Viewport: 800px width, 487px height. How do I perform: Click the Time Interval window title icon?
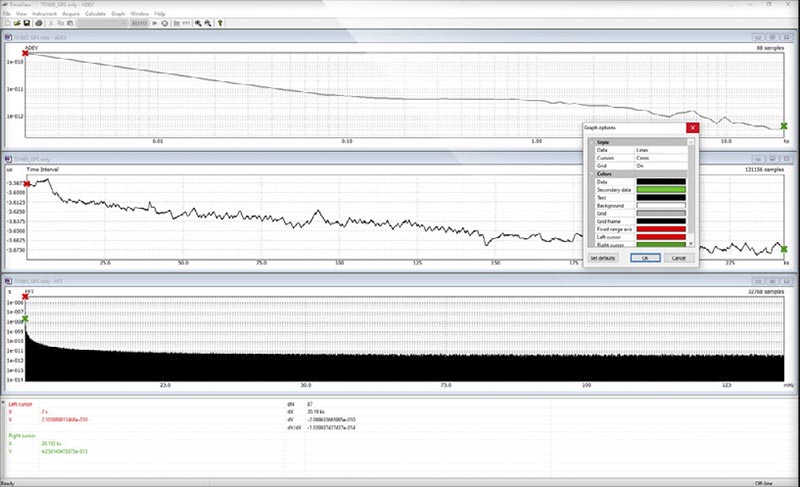coord(8,159)
